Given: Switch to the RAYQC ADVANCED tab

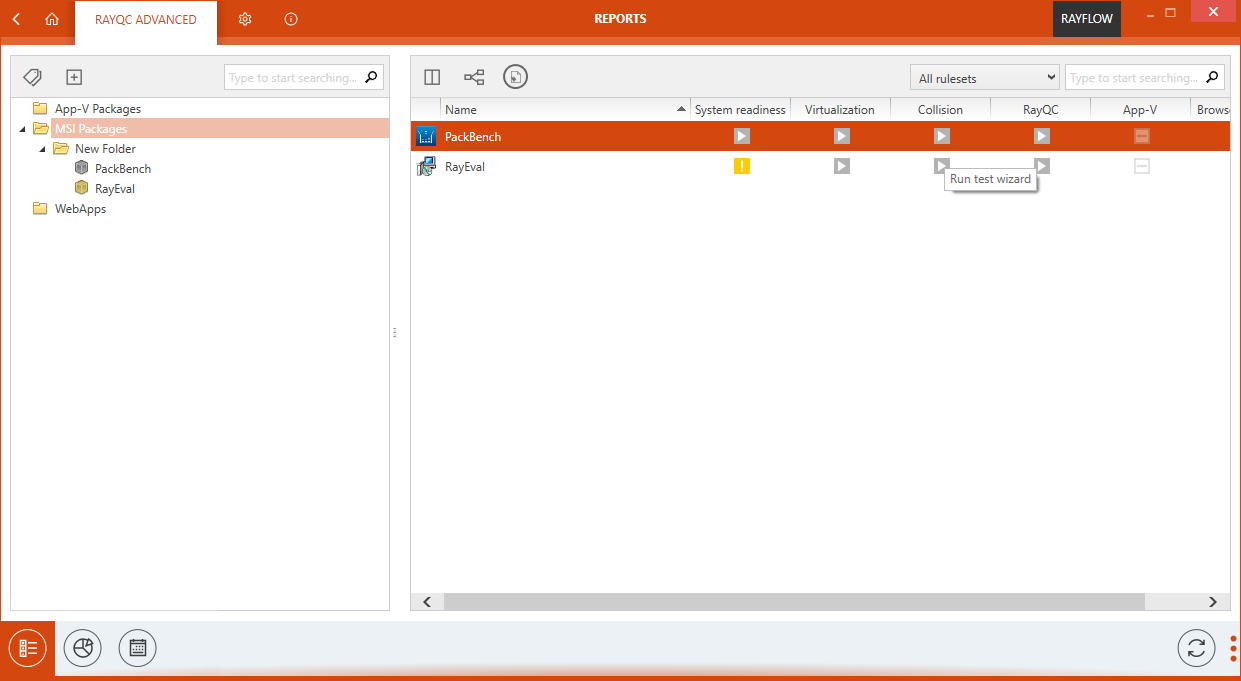Looking at the screenshot, I should (145, 19).
